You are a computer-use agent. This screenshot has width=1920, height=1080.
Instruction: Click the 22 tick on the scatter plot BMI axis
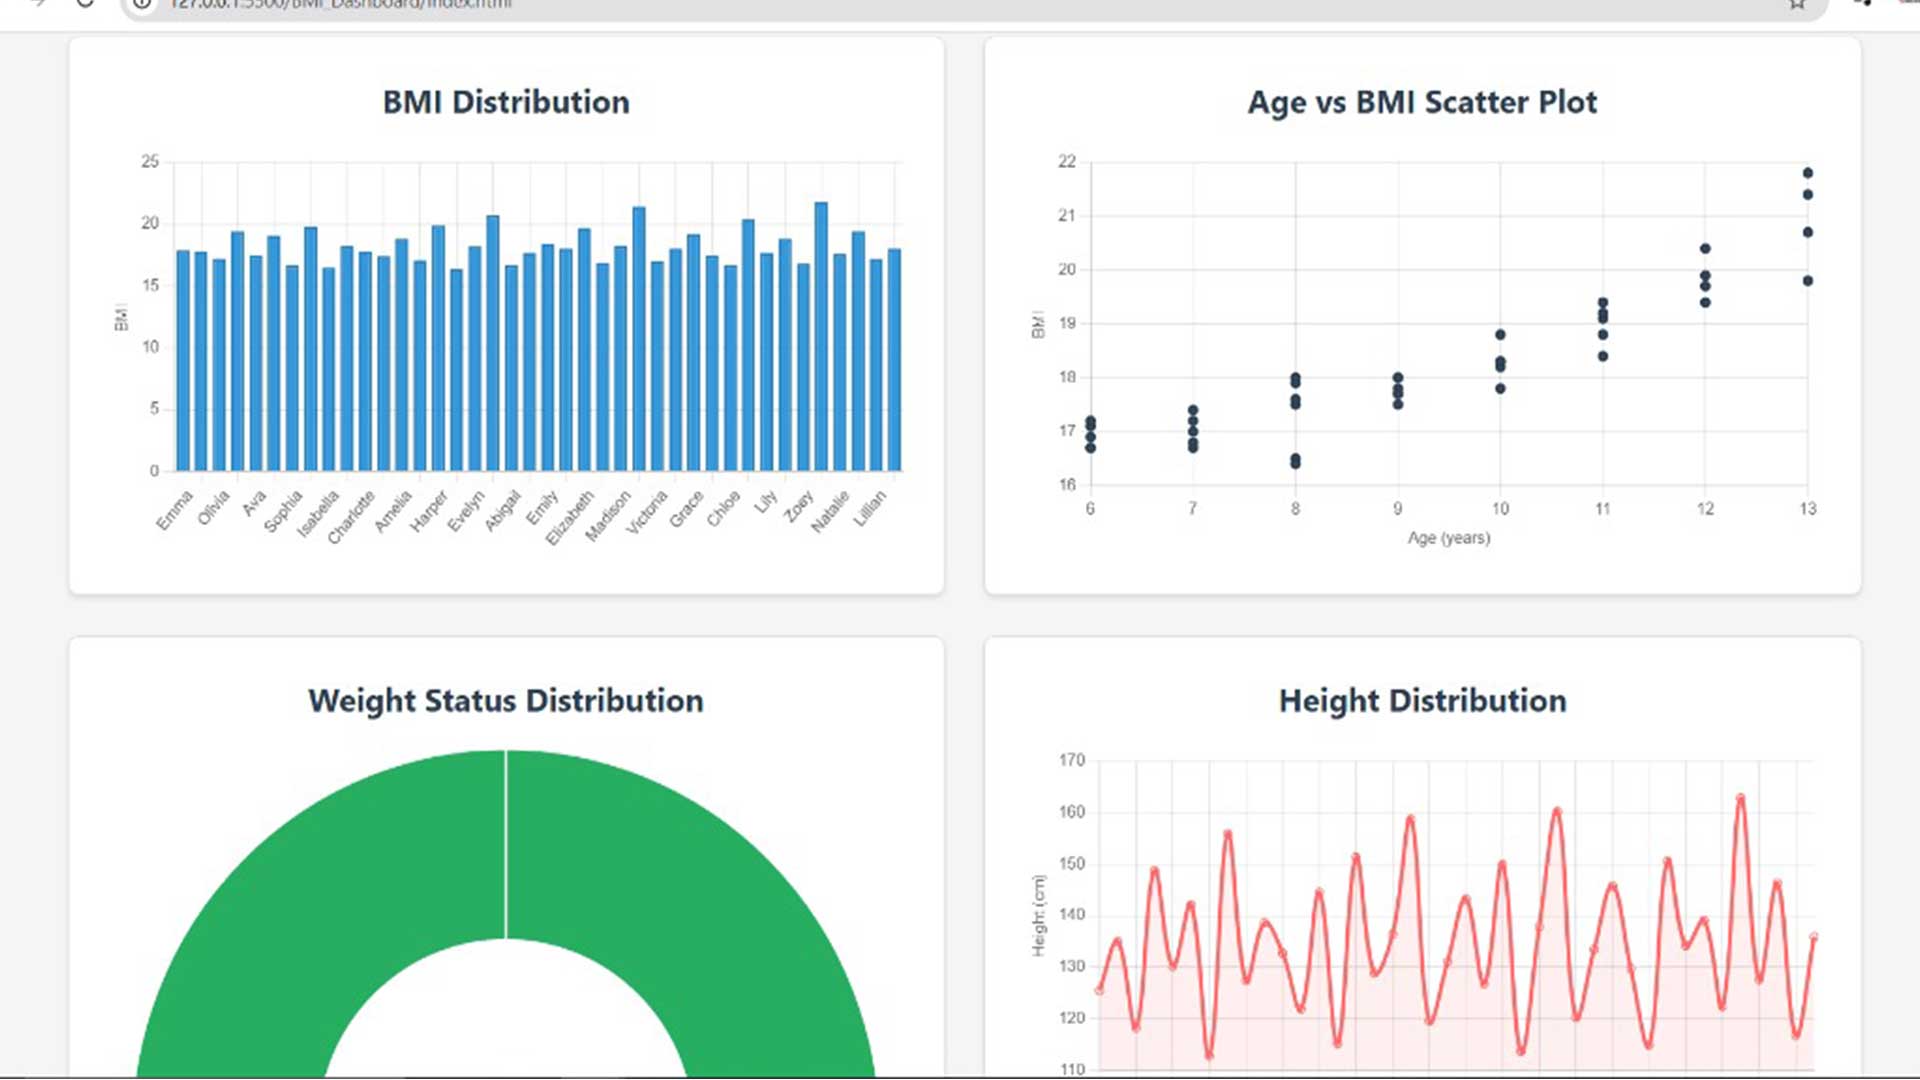1067,161
